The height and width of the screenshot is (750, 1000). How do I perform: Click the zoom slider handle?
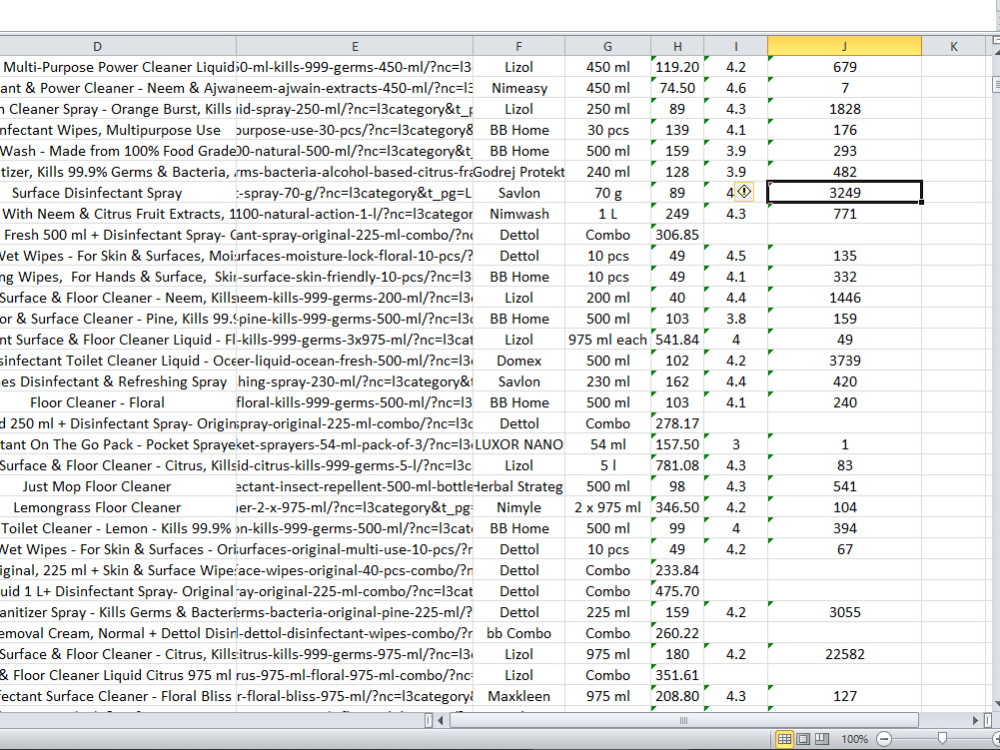(942, 739)
